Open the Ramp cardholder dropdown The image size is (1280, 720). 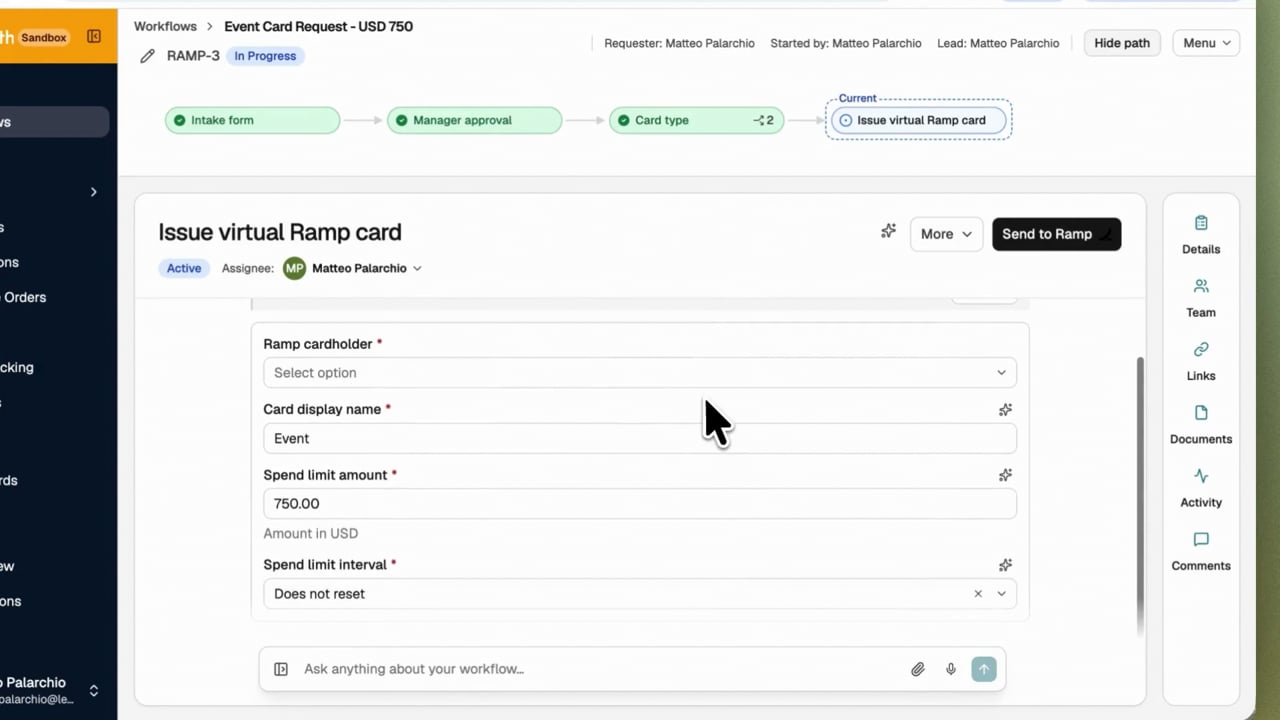[640, 373]
